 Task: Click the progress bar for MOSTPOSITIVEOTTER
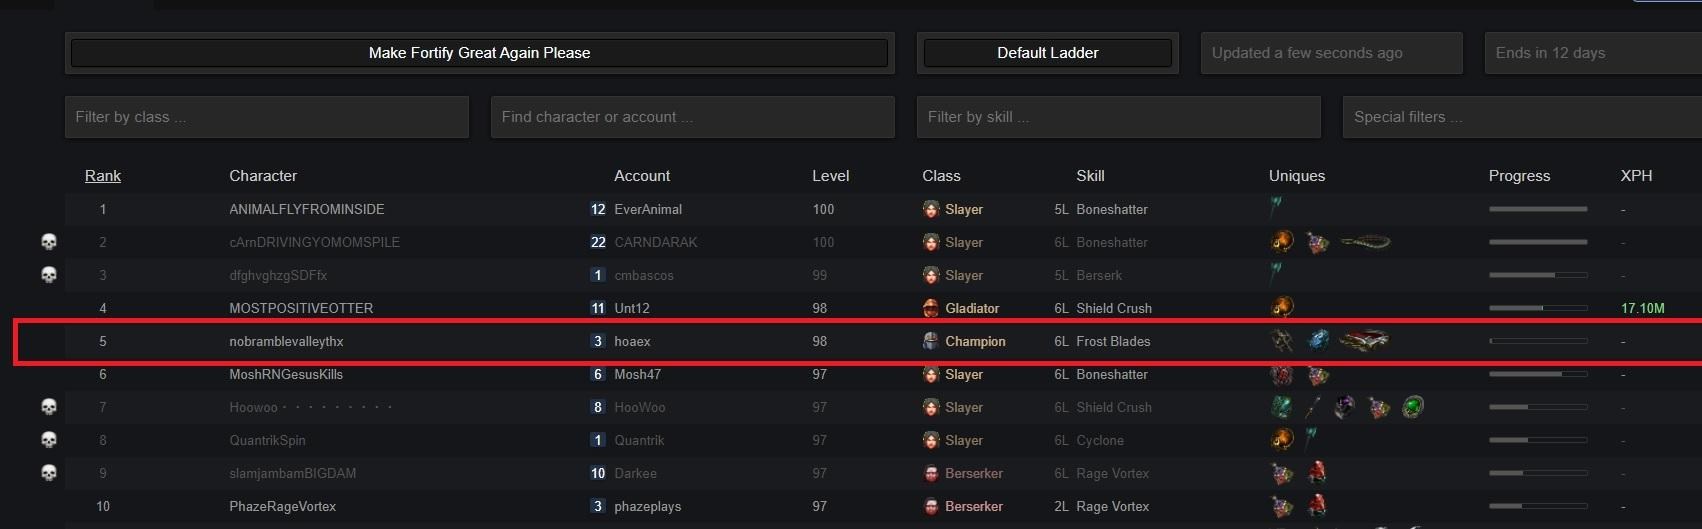pos(1537,308)
